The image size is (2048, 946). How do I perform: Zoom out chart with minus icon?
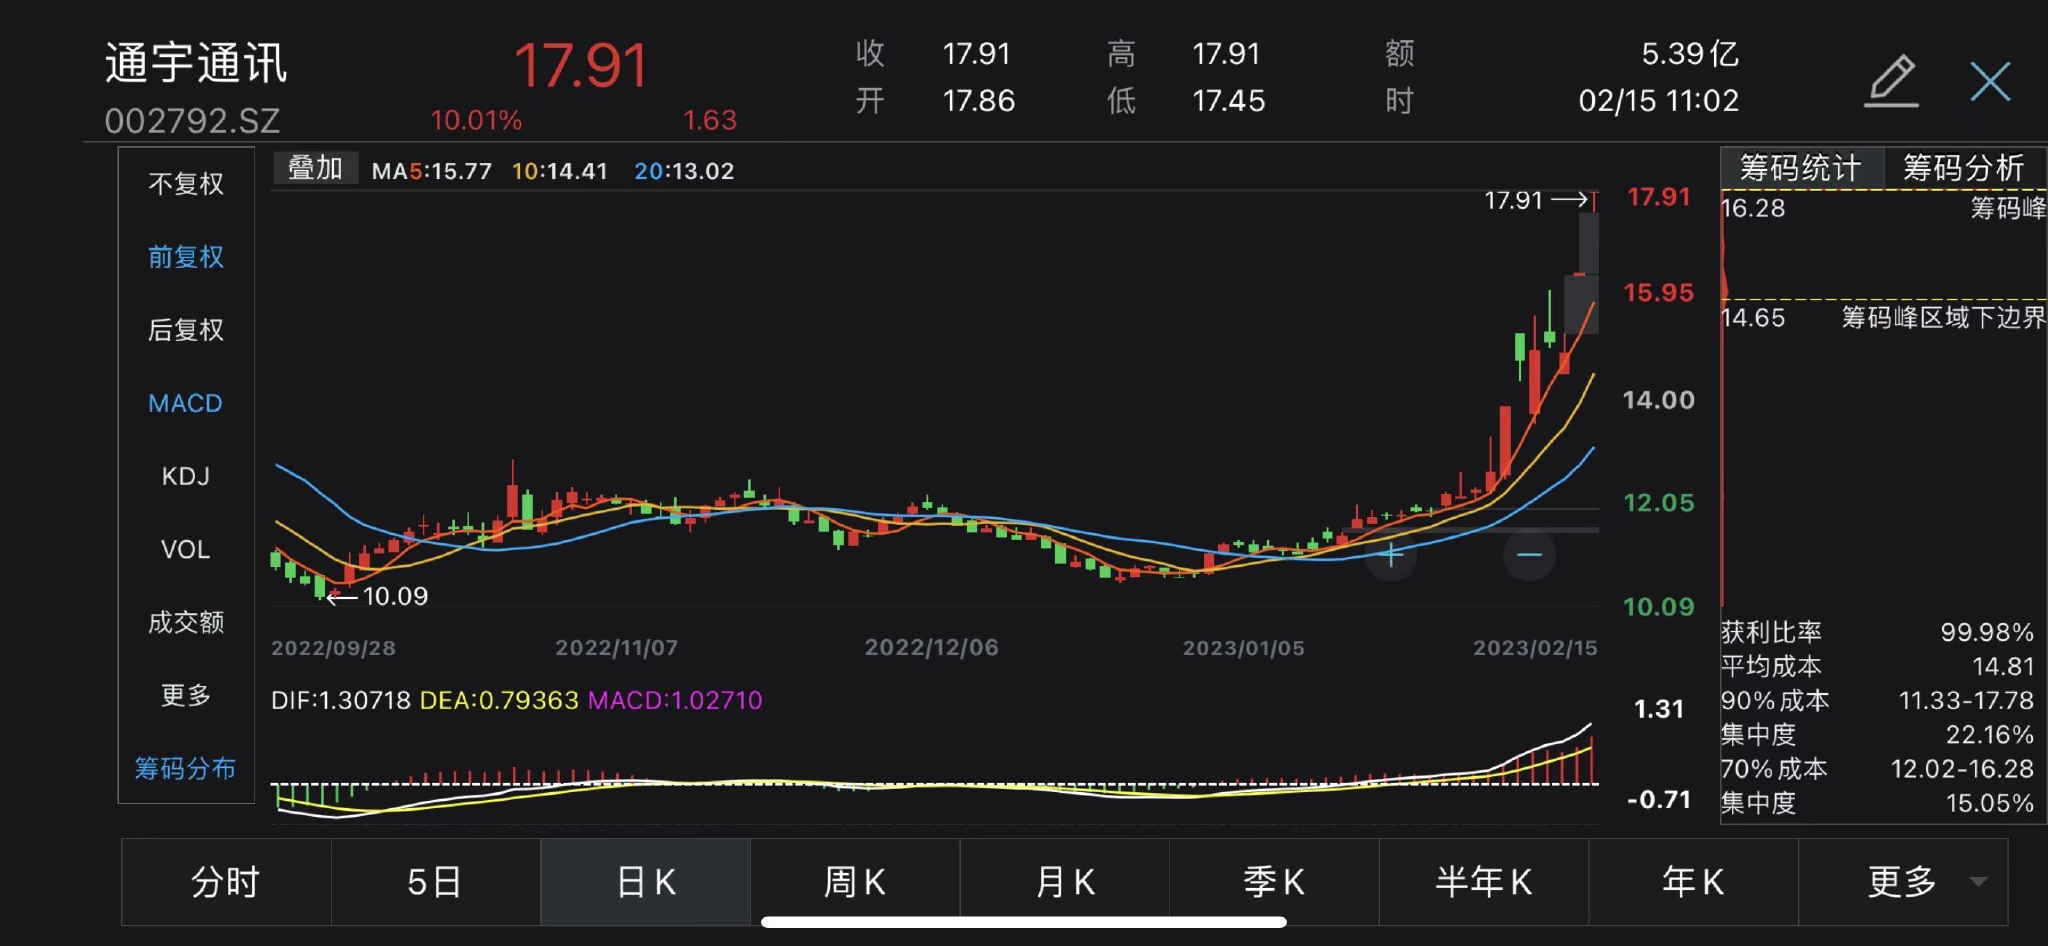1529,555
